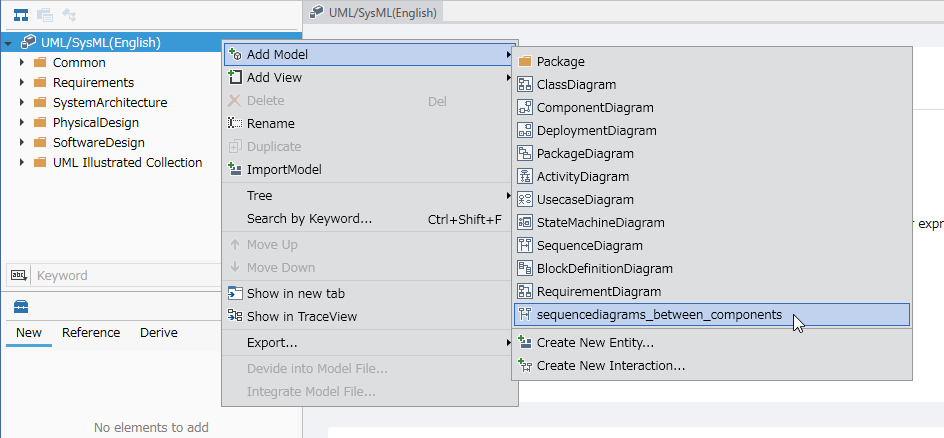The image size is (944, 438).
Task: Click the UML/SysML(English) root model icon in the tree
Action: point(28,43)
